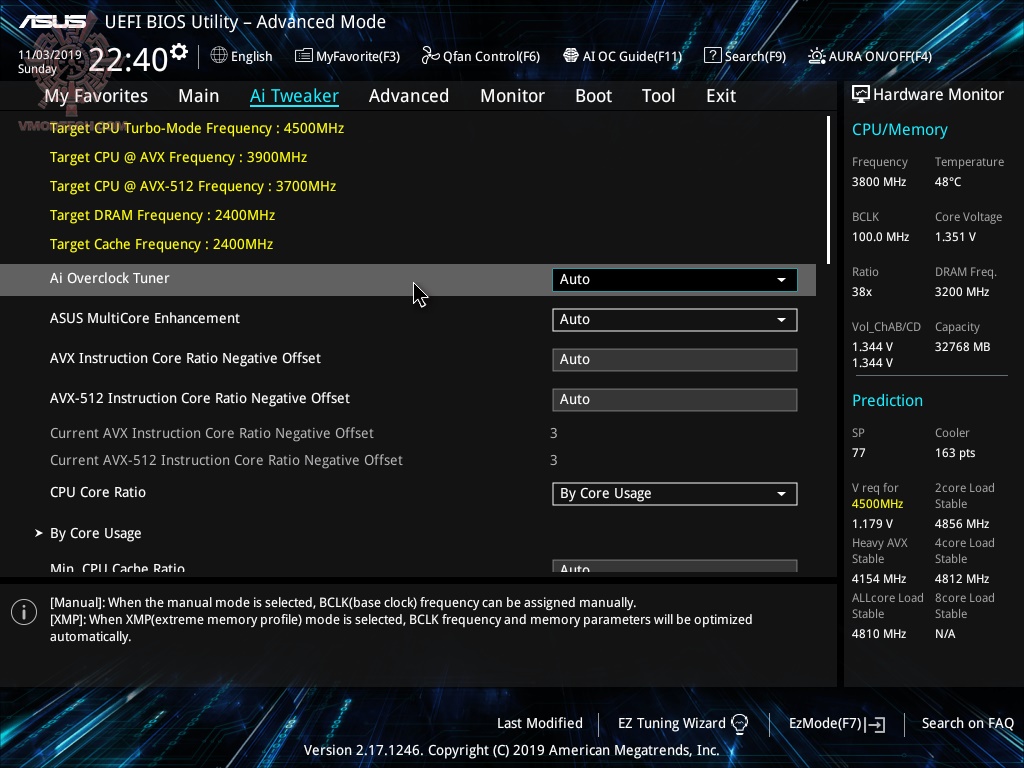Image resolution: width=1024 pixels, height=768 pixels.
Task: Click the EzMode exit arrow icon
Action: click(876, 724)
